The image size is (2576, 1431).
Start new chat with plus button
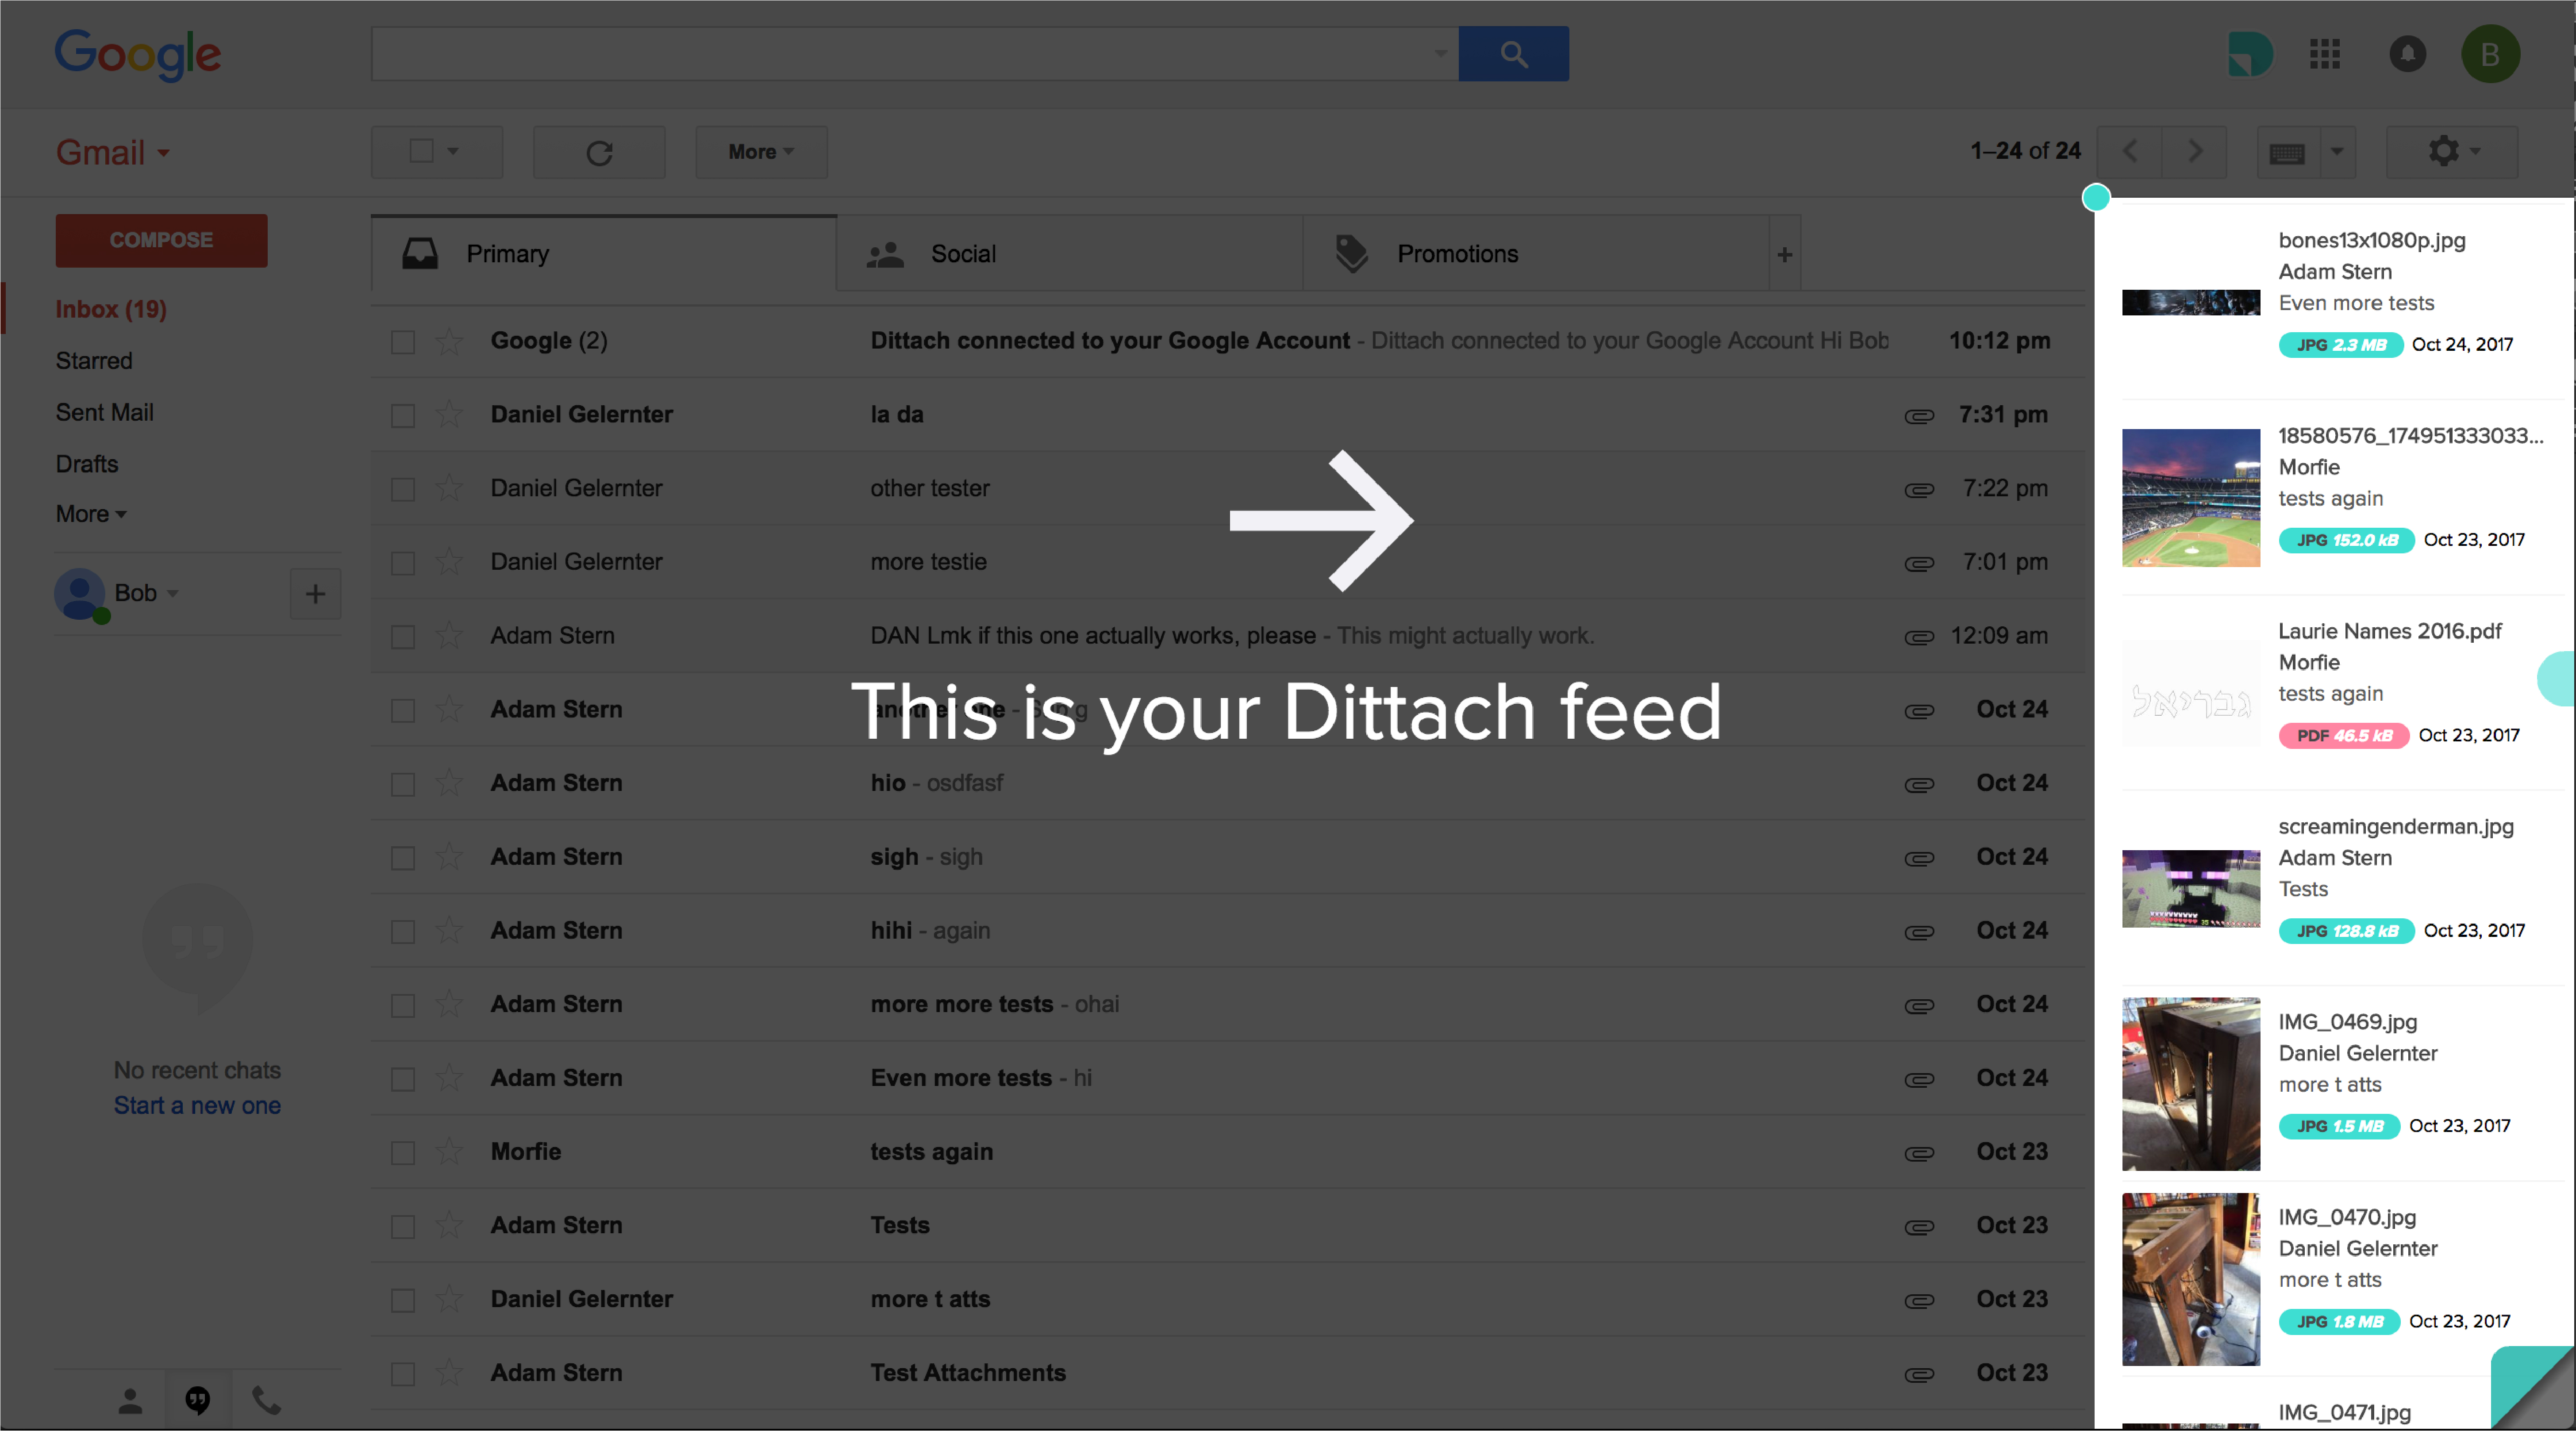315,594
